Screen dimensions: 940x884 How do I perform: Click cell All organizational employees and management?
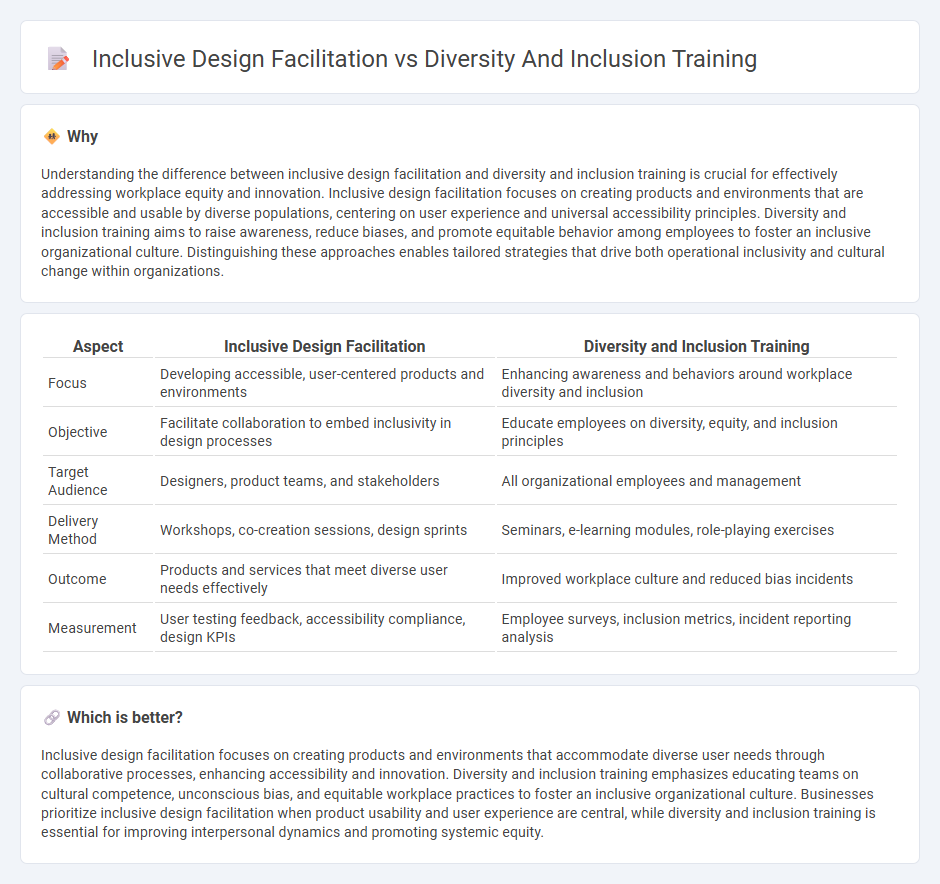697,481
